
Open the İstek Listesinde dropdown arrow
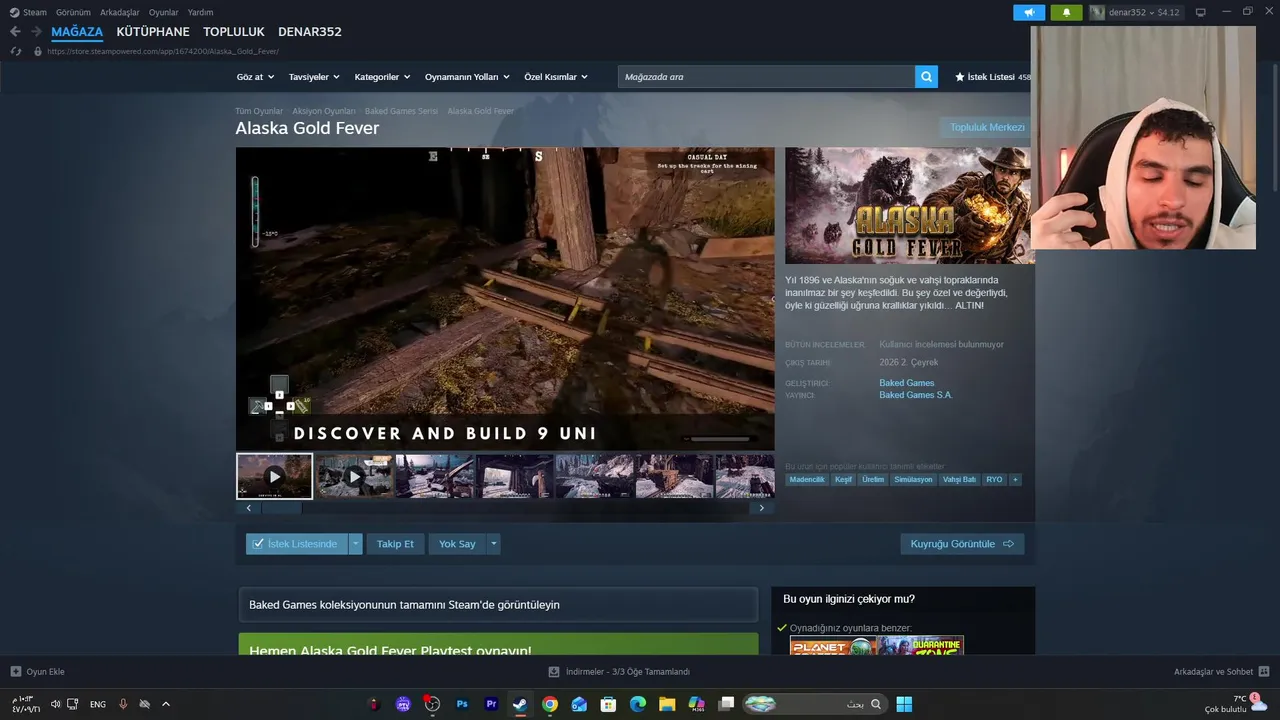[356, 544]
